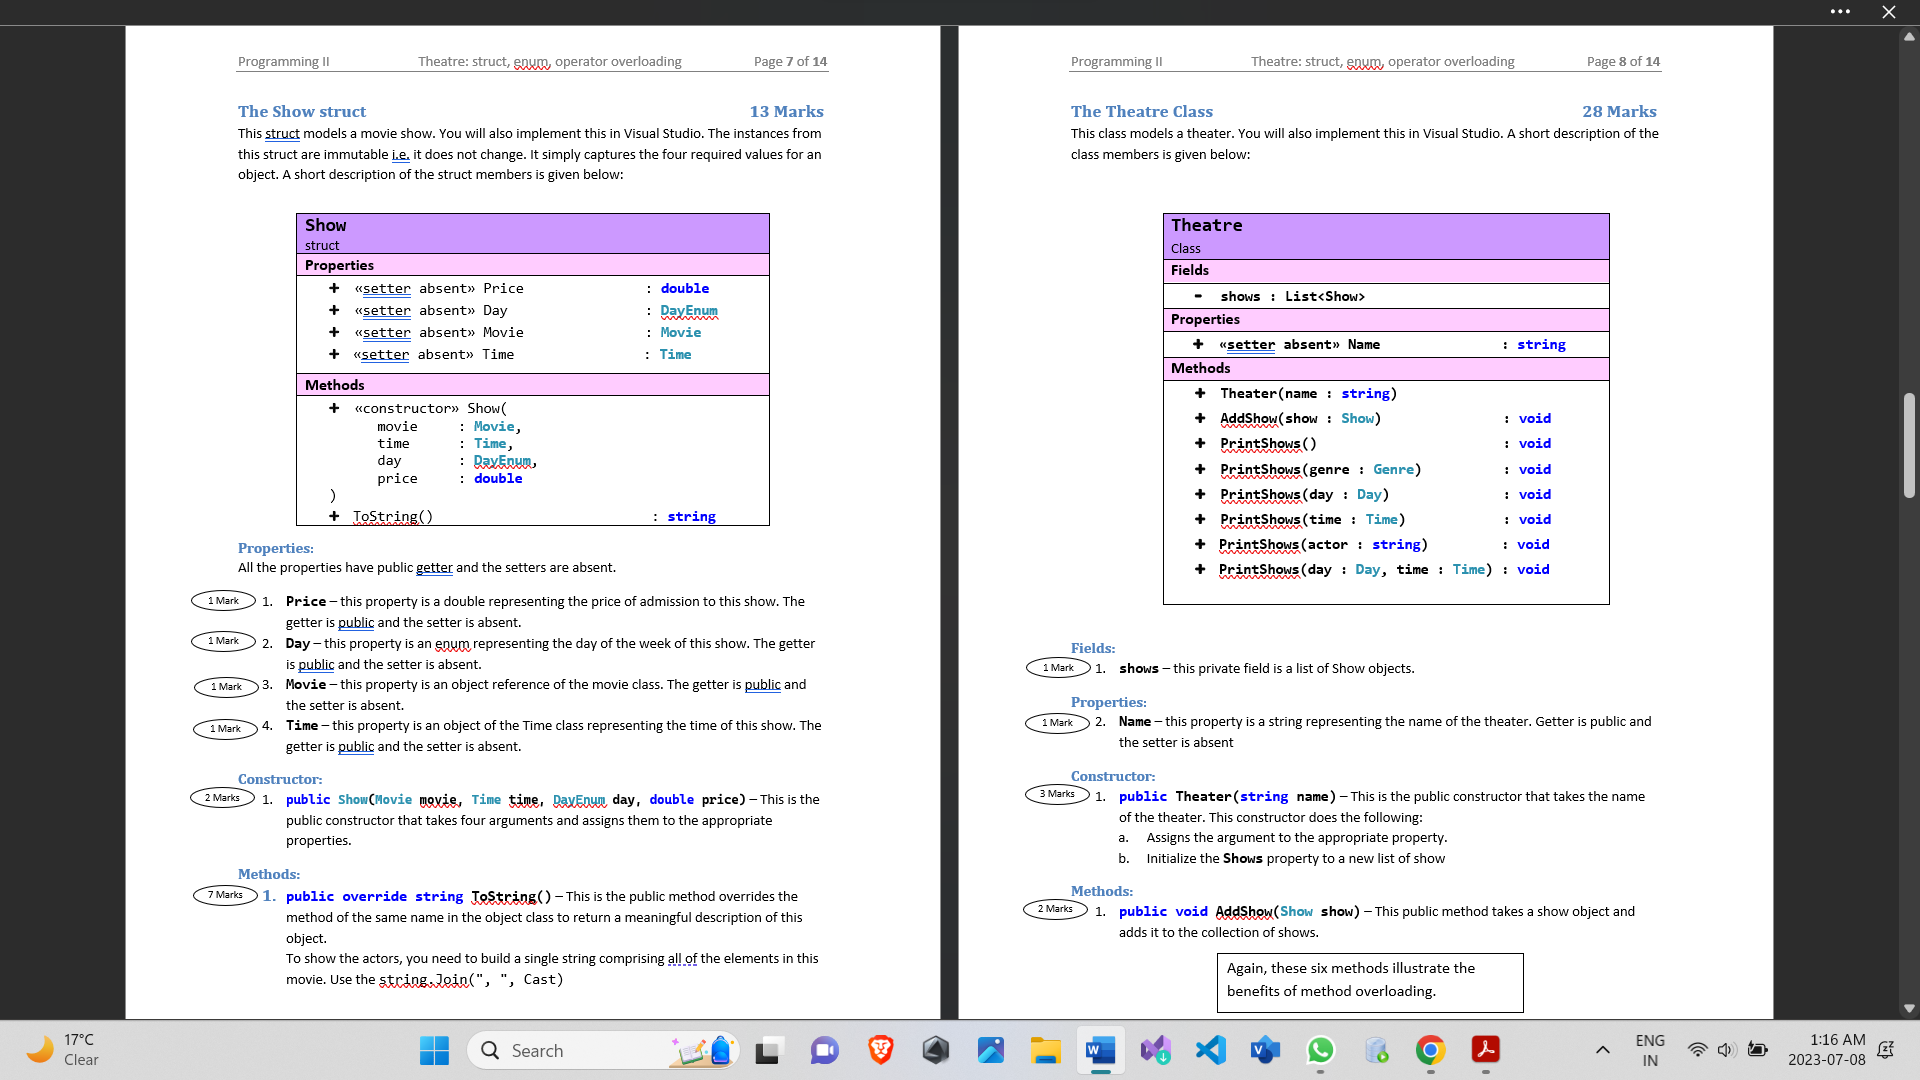The height and width of the screenshot is (1080, 1920).
Task: Open Adobe Acrobat from taskbar
Action: coord(1485,1050)
